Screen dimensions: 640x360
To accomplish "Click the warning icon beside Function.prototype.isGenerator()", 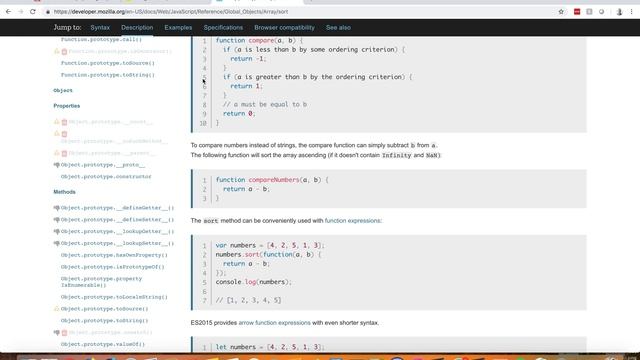I will (x=57, y=51).
